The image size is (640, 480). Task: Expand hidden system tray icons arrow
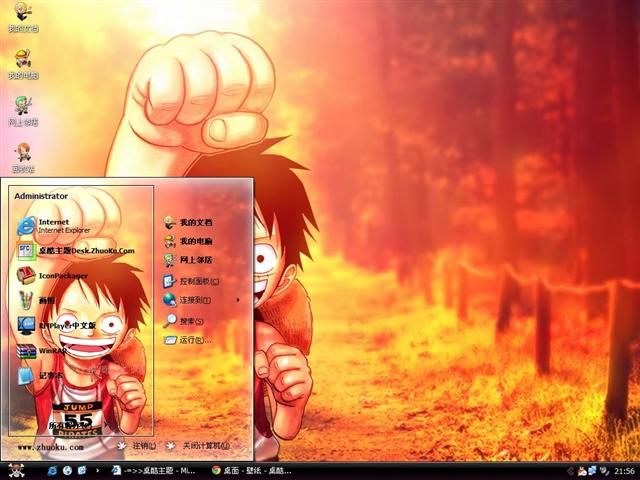coord(571,471)
